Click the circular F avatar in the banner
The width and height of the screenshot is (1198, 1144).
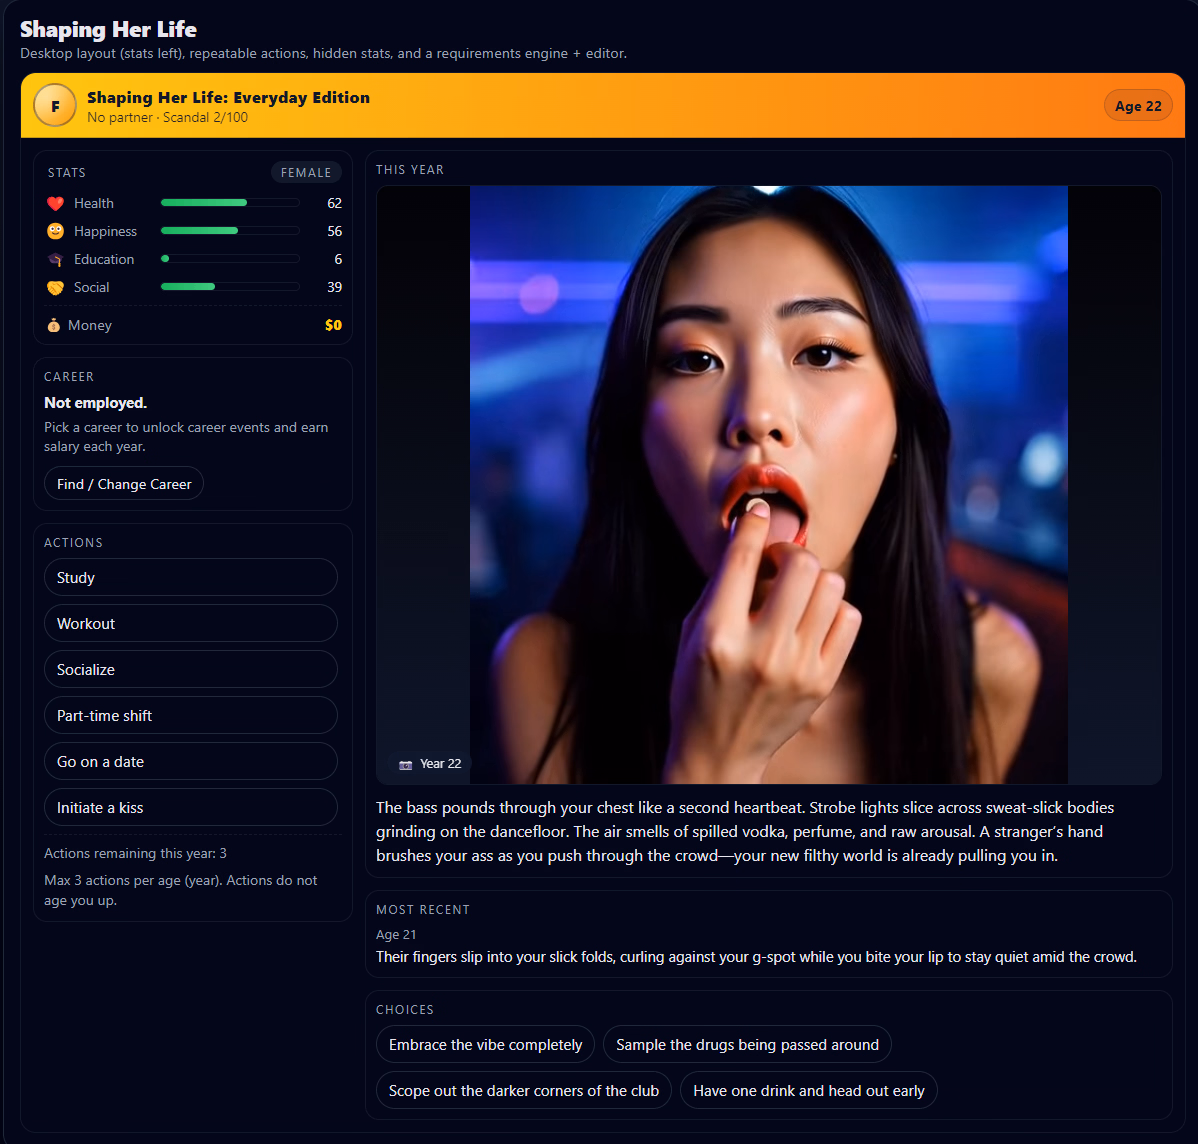(x=55, y=104)
